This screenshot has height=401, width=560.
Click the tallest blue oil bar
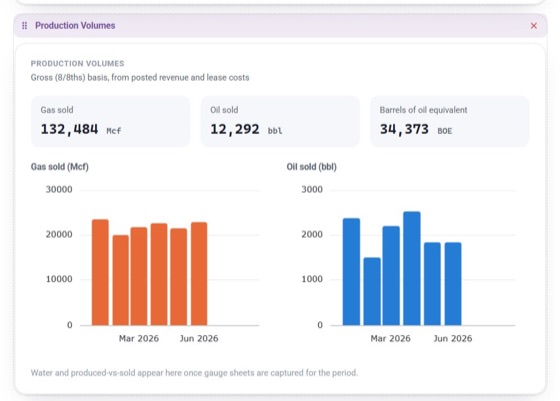[x=412, y=269]
